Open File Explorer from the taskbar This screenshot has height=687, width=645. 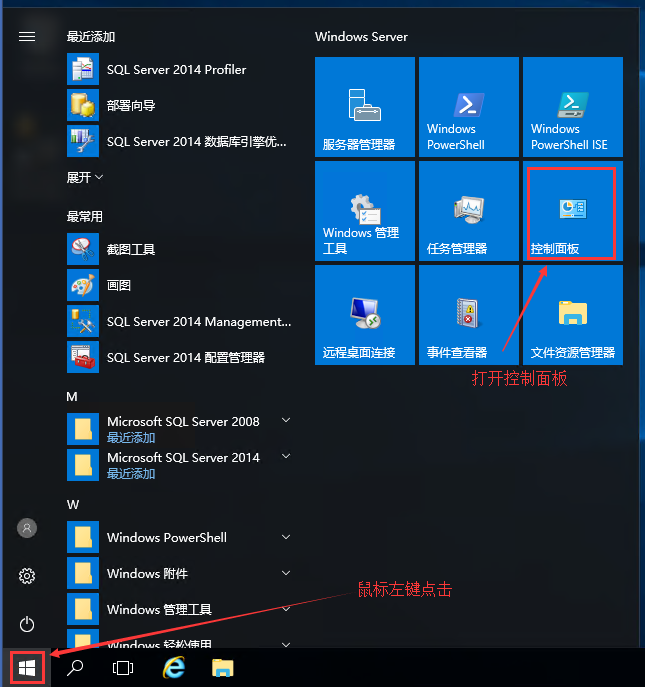(x=223, y=668)
